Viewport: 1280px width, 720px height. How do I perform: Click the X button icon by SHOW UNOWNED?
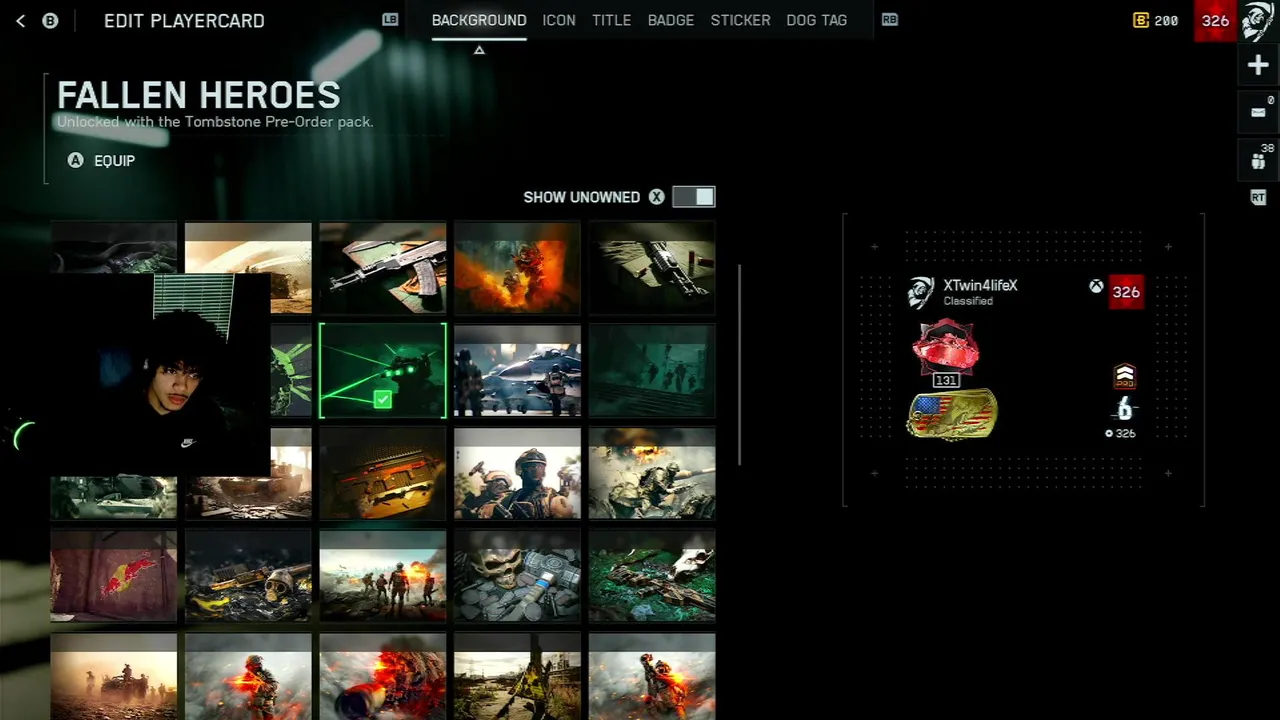point(656,197)
